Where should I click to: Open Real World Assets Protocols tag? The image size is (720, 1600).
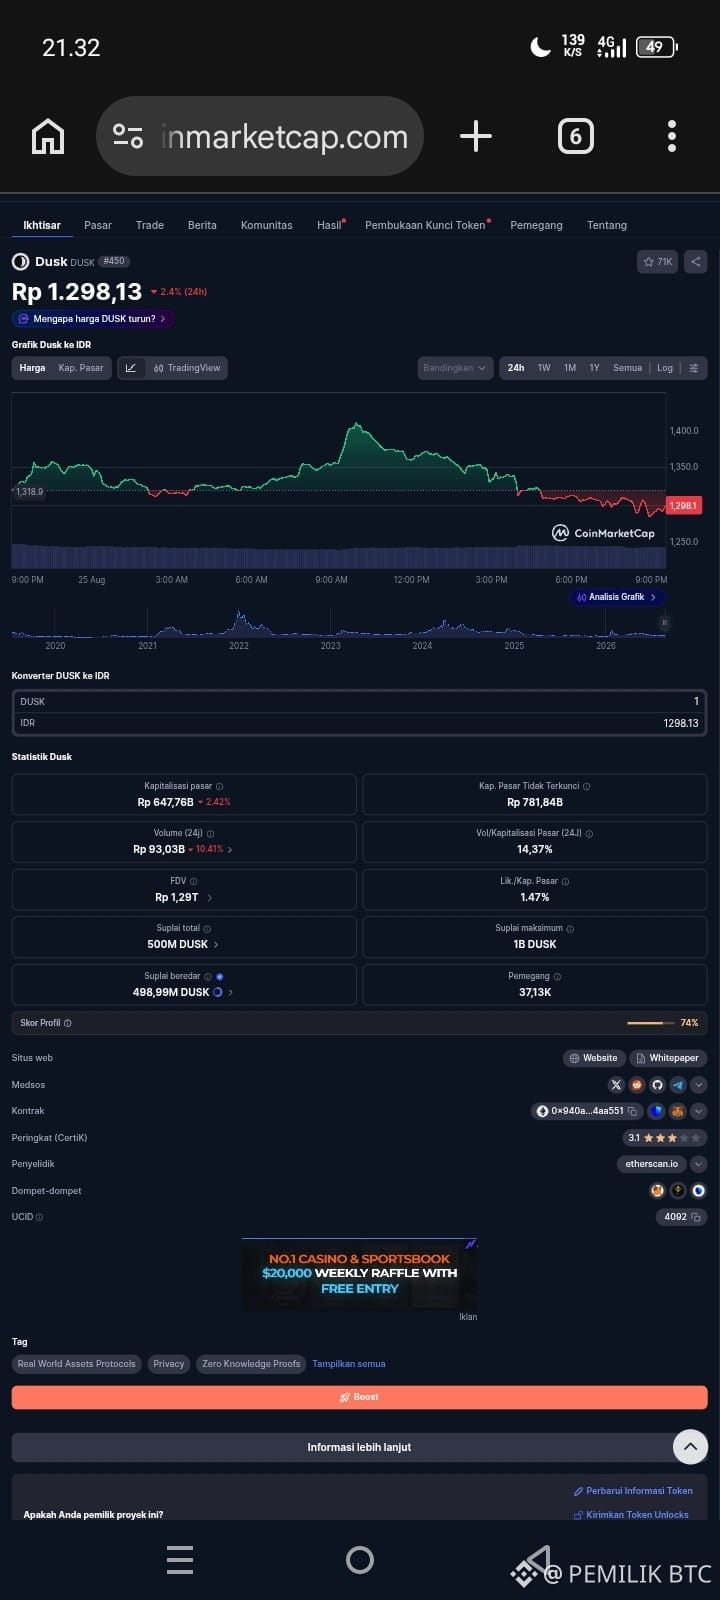pos(76,1364)
